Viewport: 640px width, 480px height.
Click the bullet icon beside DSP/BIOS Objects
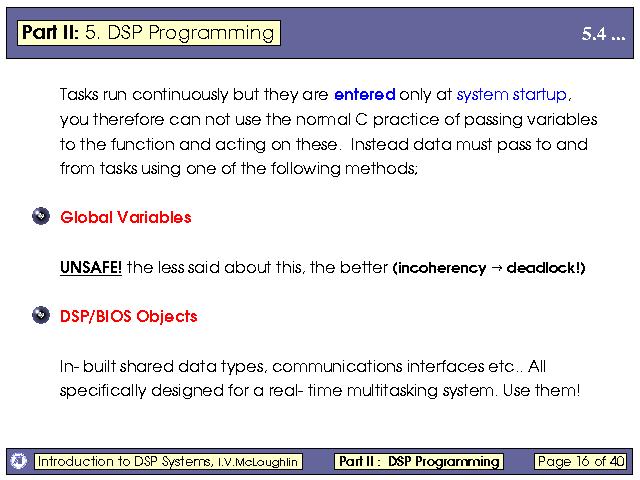click(40, 316)
